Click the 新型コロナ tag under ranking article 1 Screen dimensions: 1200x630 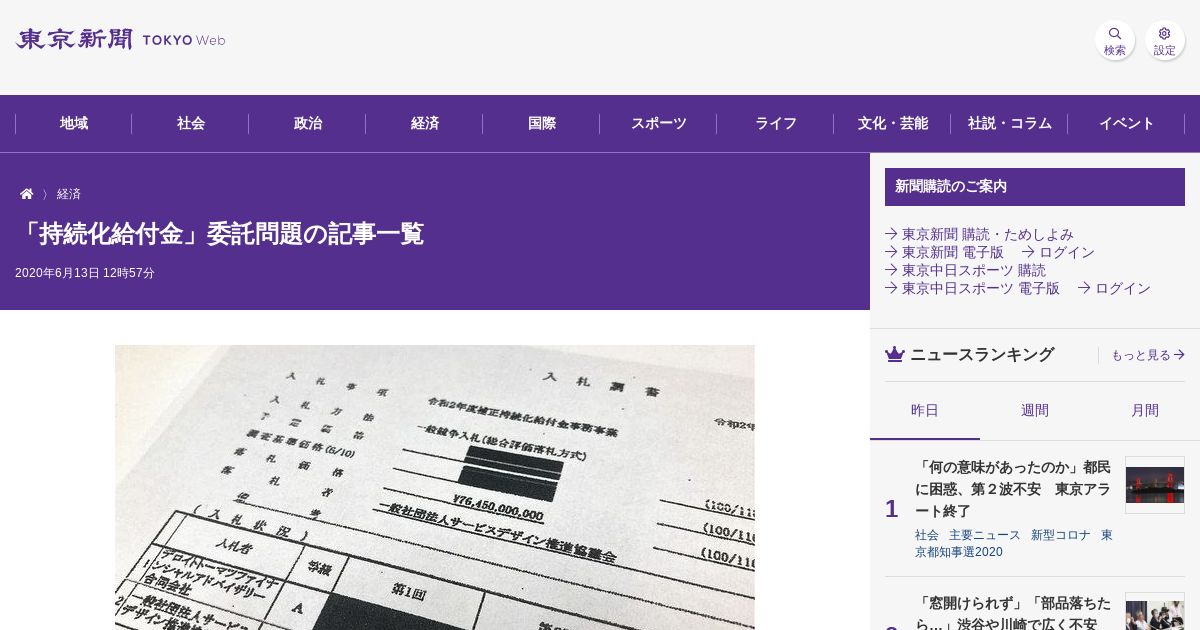tap(1061, 535)
